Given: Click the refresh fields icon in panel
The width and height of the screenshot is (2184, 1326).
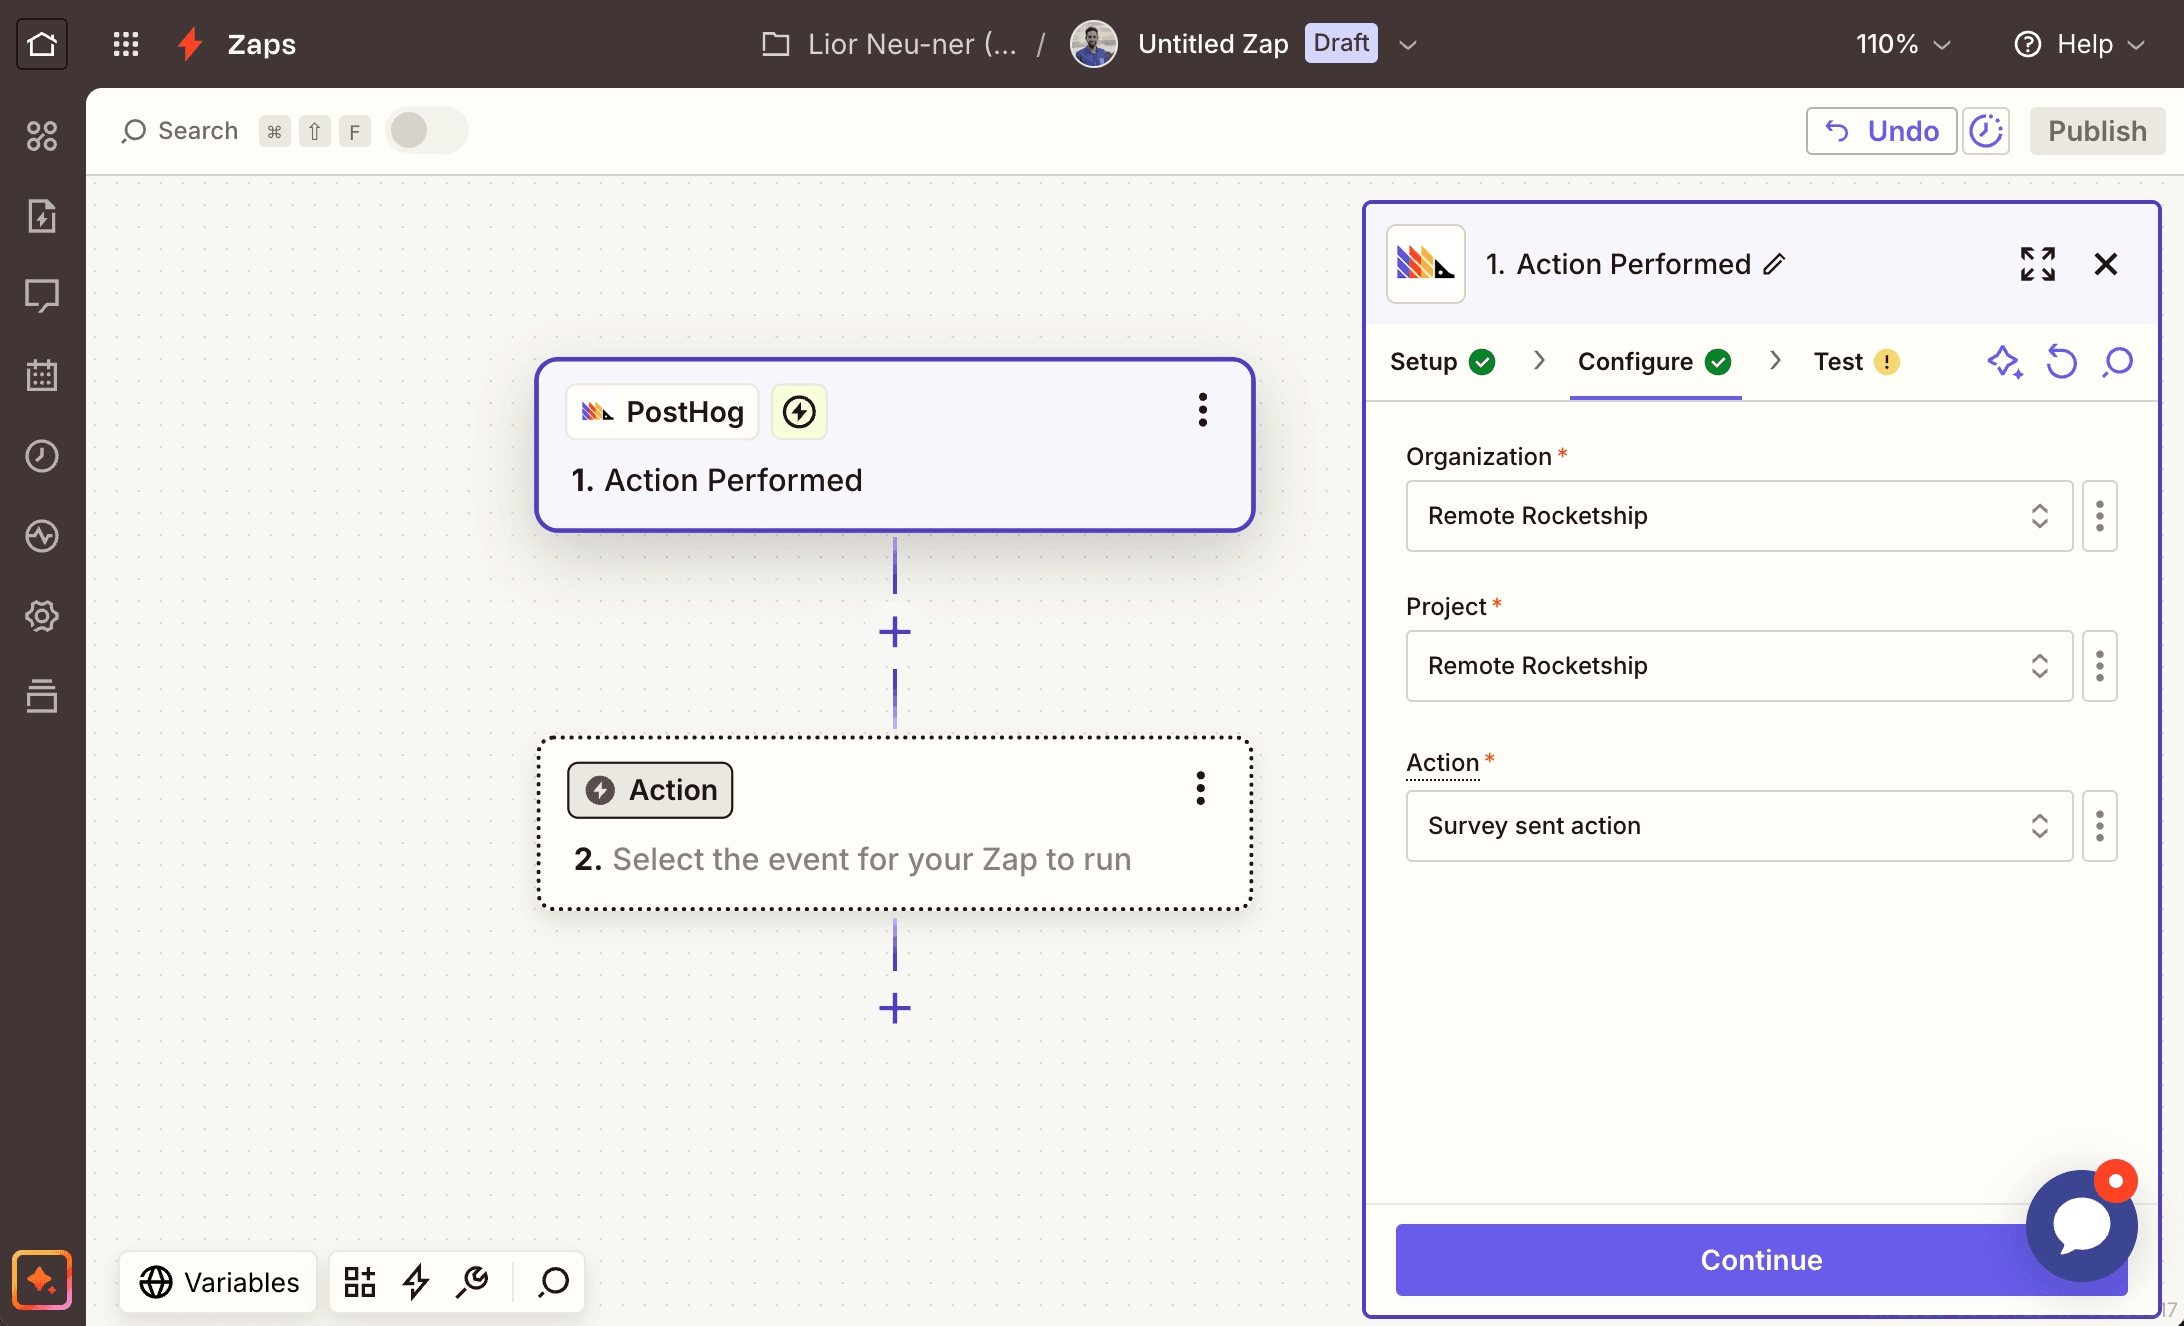Looking at the screenshot, I should coord(2062,362).
